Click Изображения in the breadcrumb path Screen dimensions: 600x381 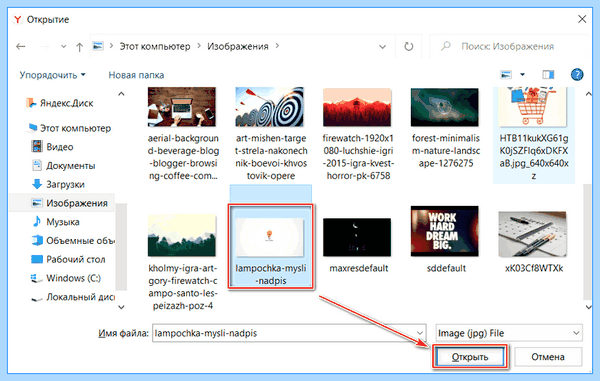coord(238,47)
